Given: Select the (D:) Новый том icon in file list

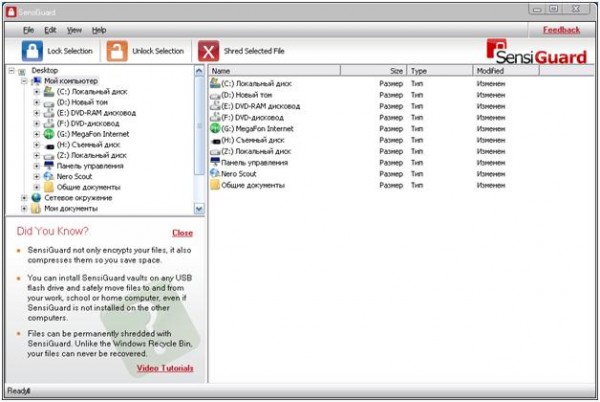Looking at the screenshot, I should point(215,95).
